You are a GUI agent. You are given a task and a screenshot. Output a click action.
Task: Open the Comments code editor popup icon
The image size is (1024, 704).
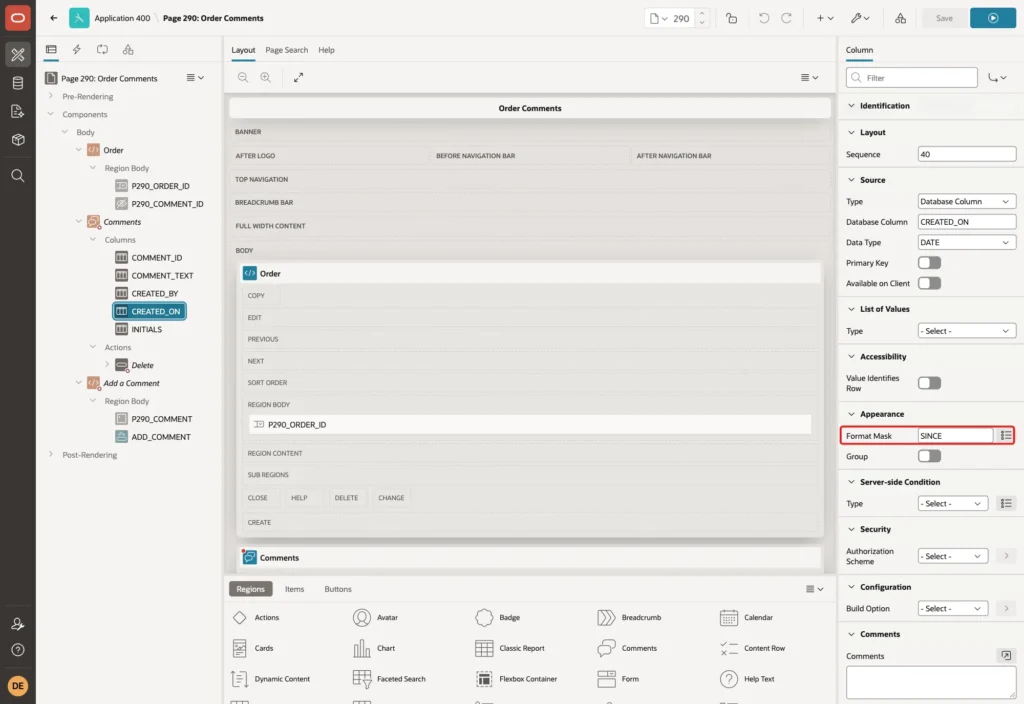tap(1006, 655)
